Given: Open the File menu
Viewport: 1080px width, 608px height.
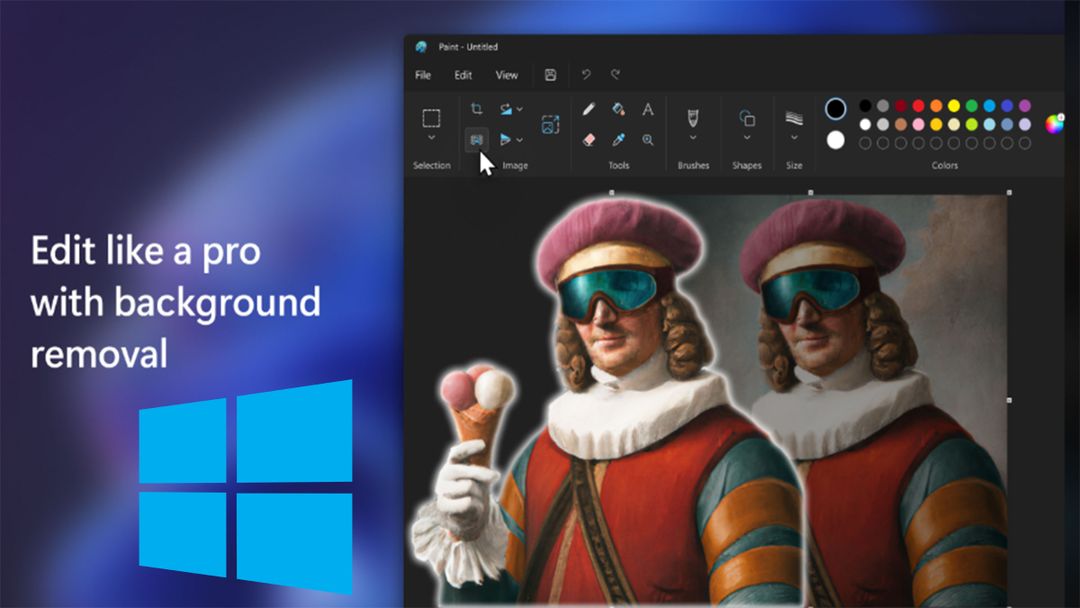Looking at the screenshot, I should point(422,75).
